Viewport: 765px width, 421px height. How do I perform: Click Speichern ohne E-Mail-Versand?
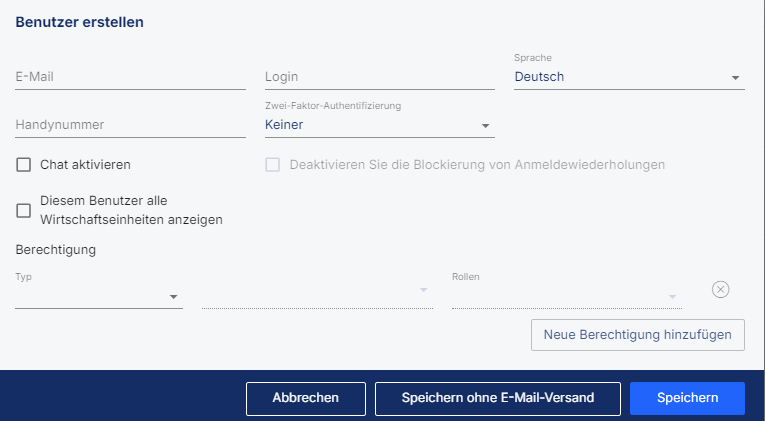(498, 398)
